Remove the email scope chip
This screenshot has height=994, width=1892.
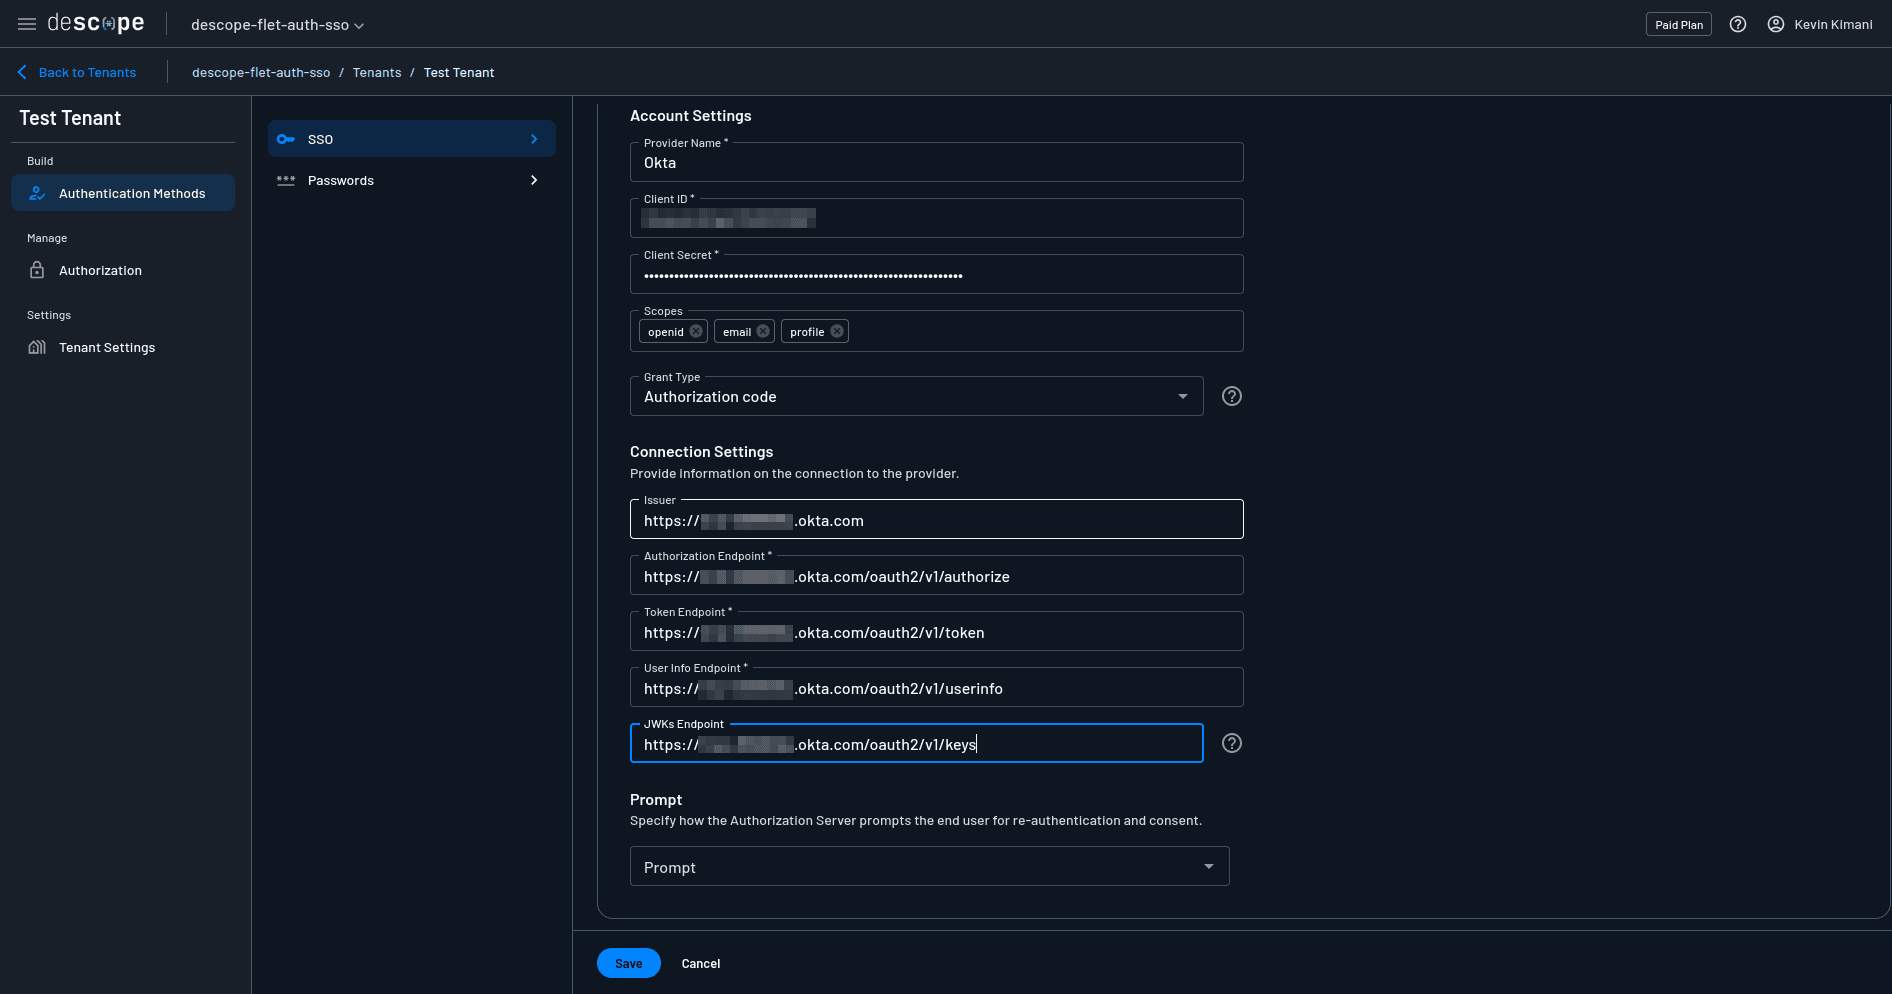pos(763,332)
